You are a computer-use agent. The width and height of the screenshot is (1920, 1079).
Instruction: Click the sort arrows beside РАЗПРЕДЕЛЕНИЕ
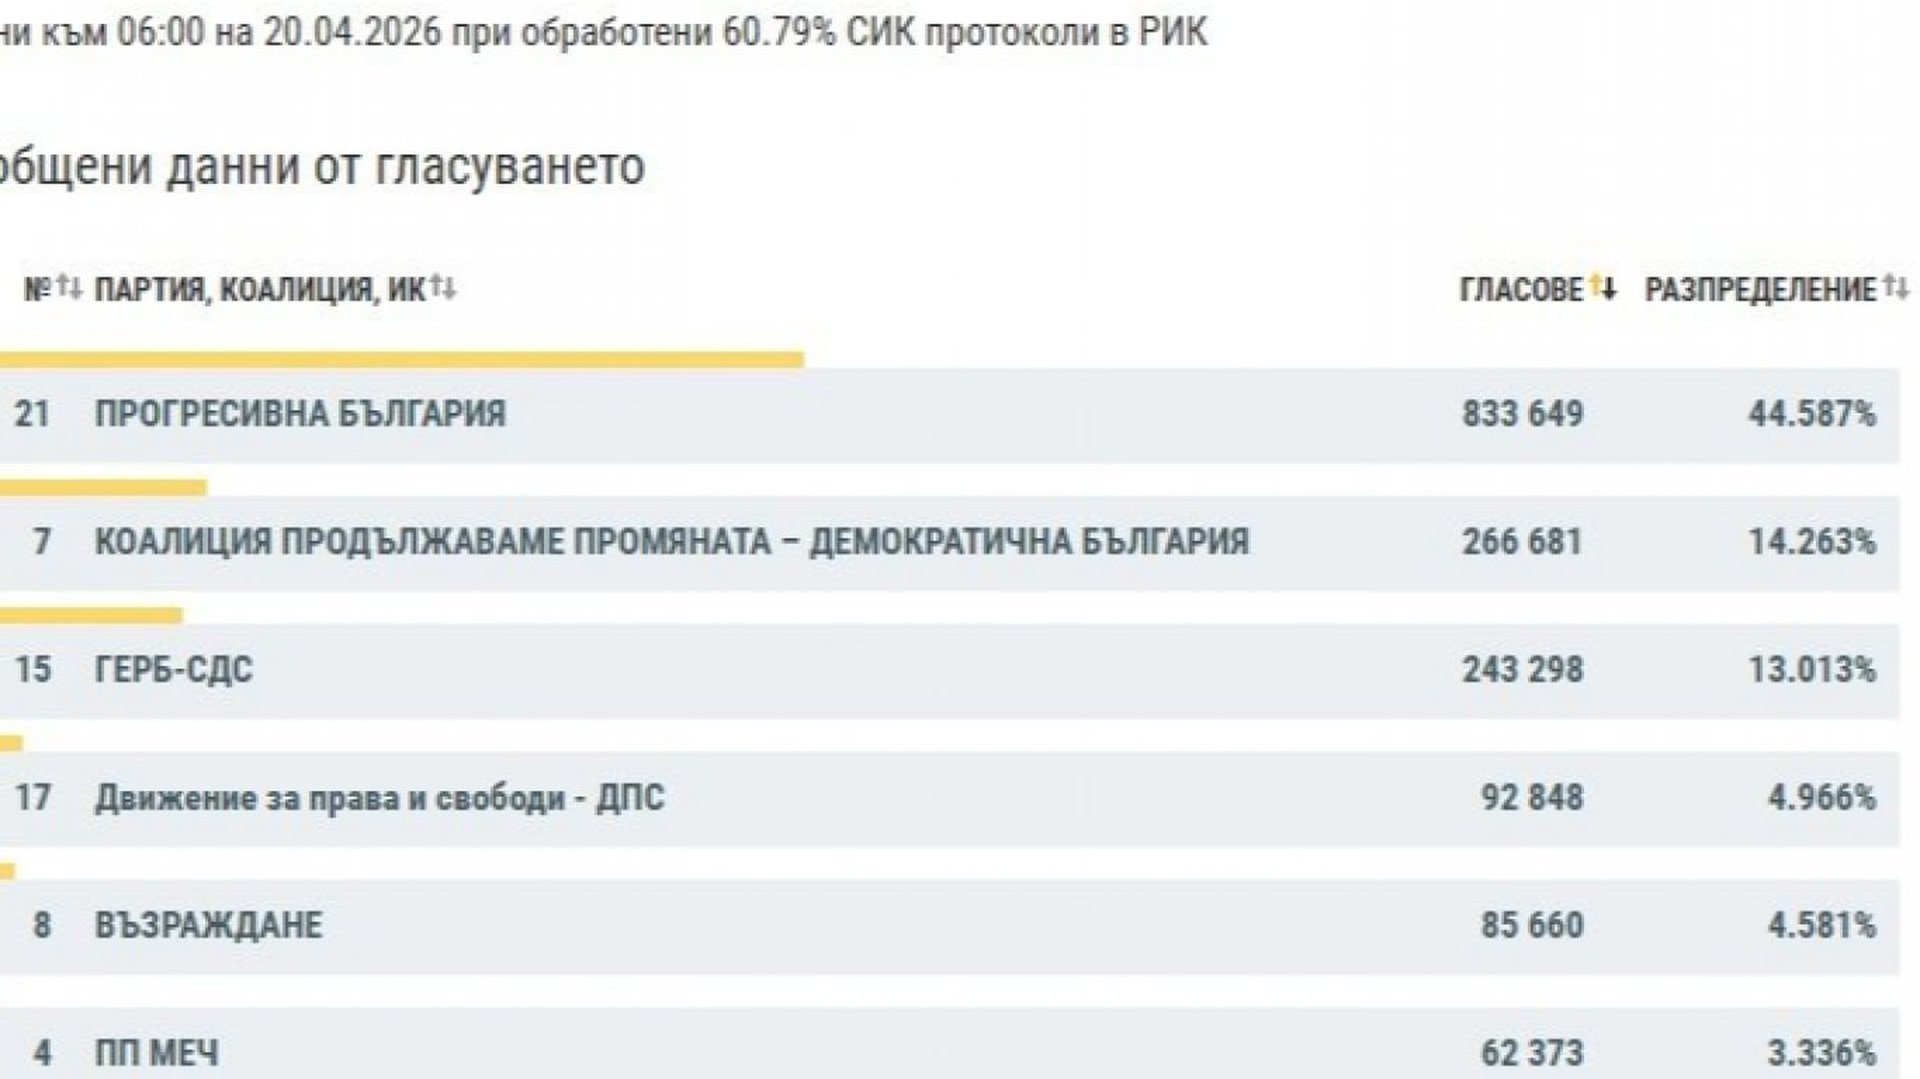pos(1896,289)
